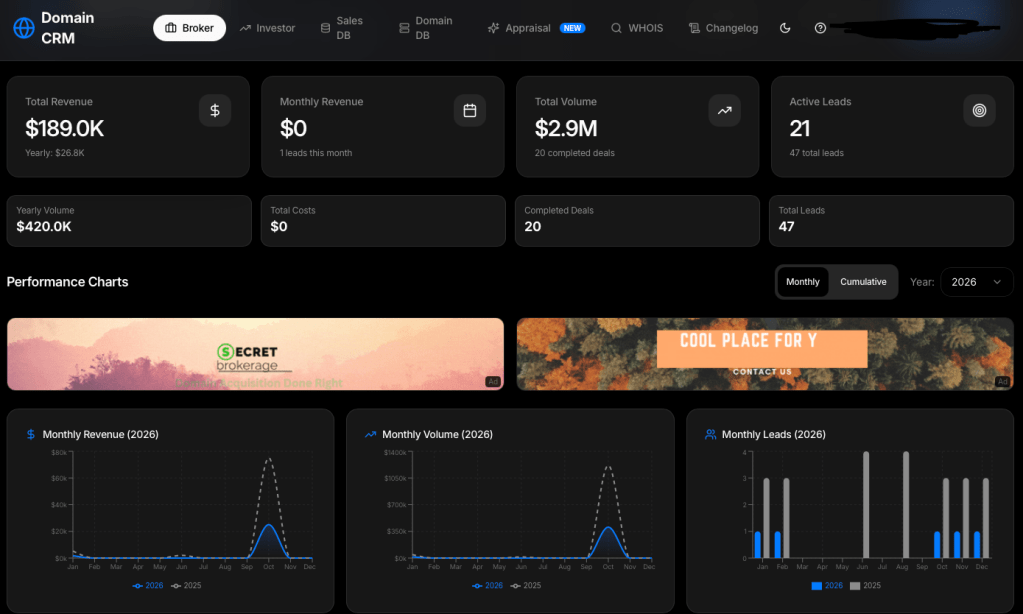Switch charts to Cumulative view
This screenshot has width=1023, height=614.
pyautogui.click(x=863, y=282)
